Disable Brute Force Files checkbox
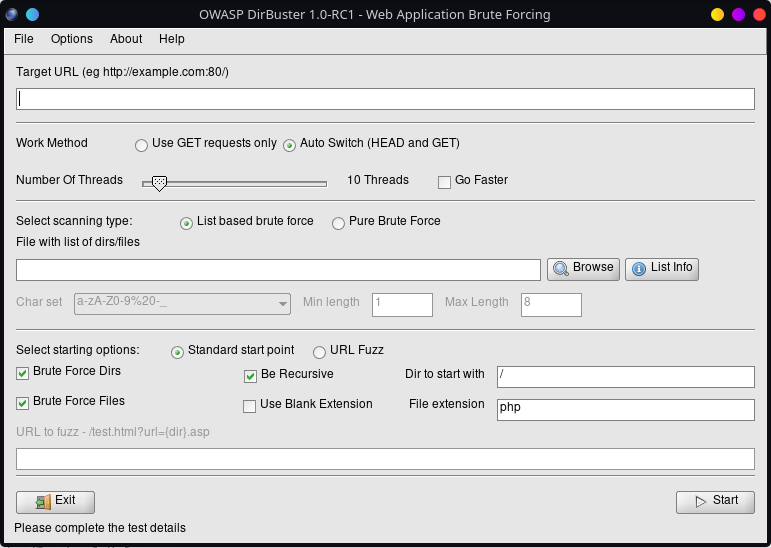Image resolution: width=771 pixels, height=548 pixels. point(23,402)
